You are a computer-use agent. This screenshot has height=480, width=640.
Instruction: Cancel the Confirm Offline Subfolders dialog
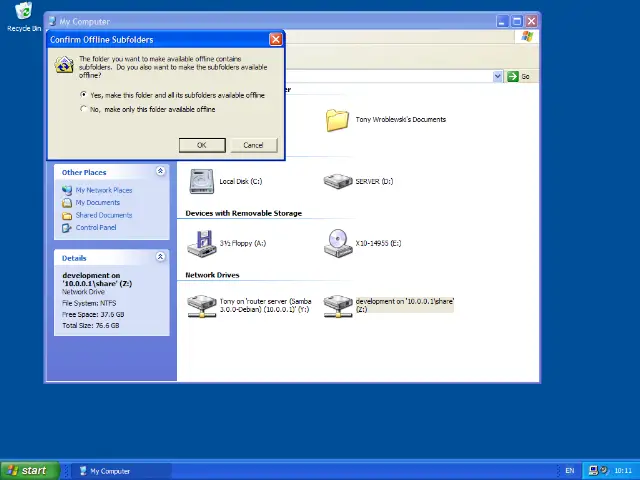pos(253,145)
